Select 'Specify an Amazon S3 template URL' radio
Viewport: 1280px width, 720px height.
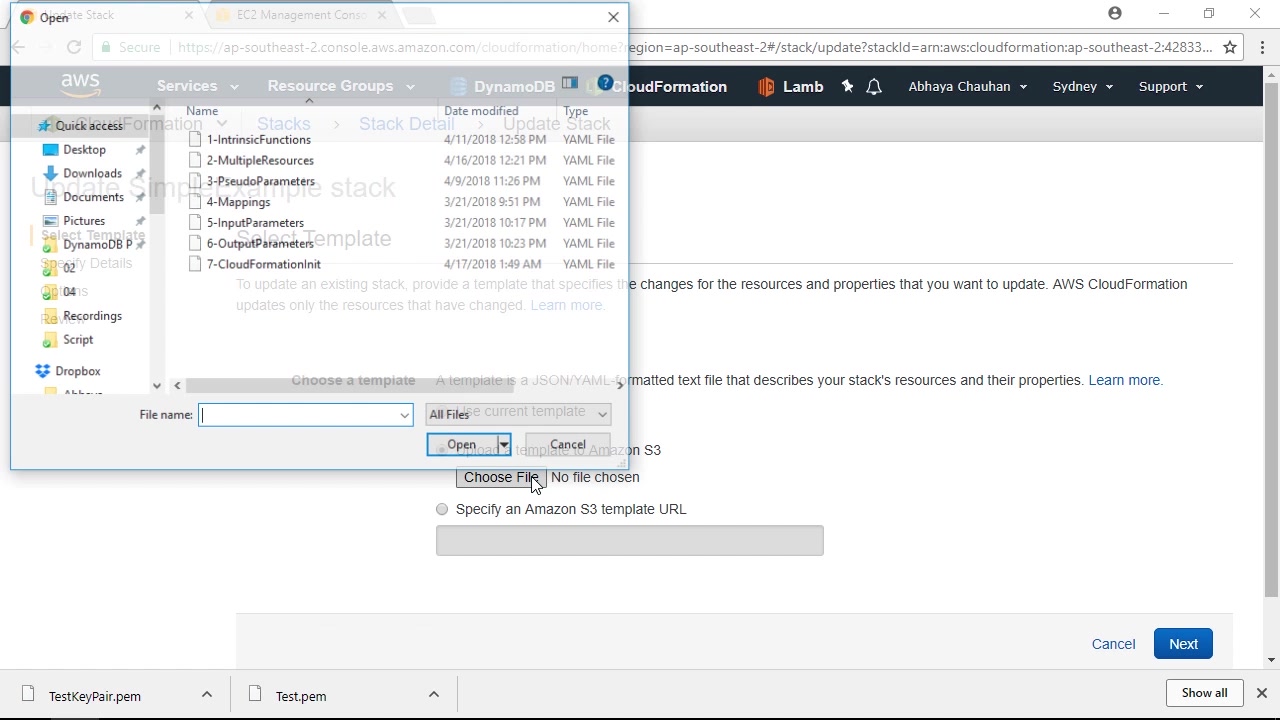tap(442, 509)
